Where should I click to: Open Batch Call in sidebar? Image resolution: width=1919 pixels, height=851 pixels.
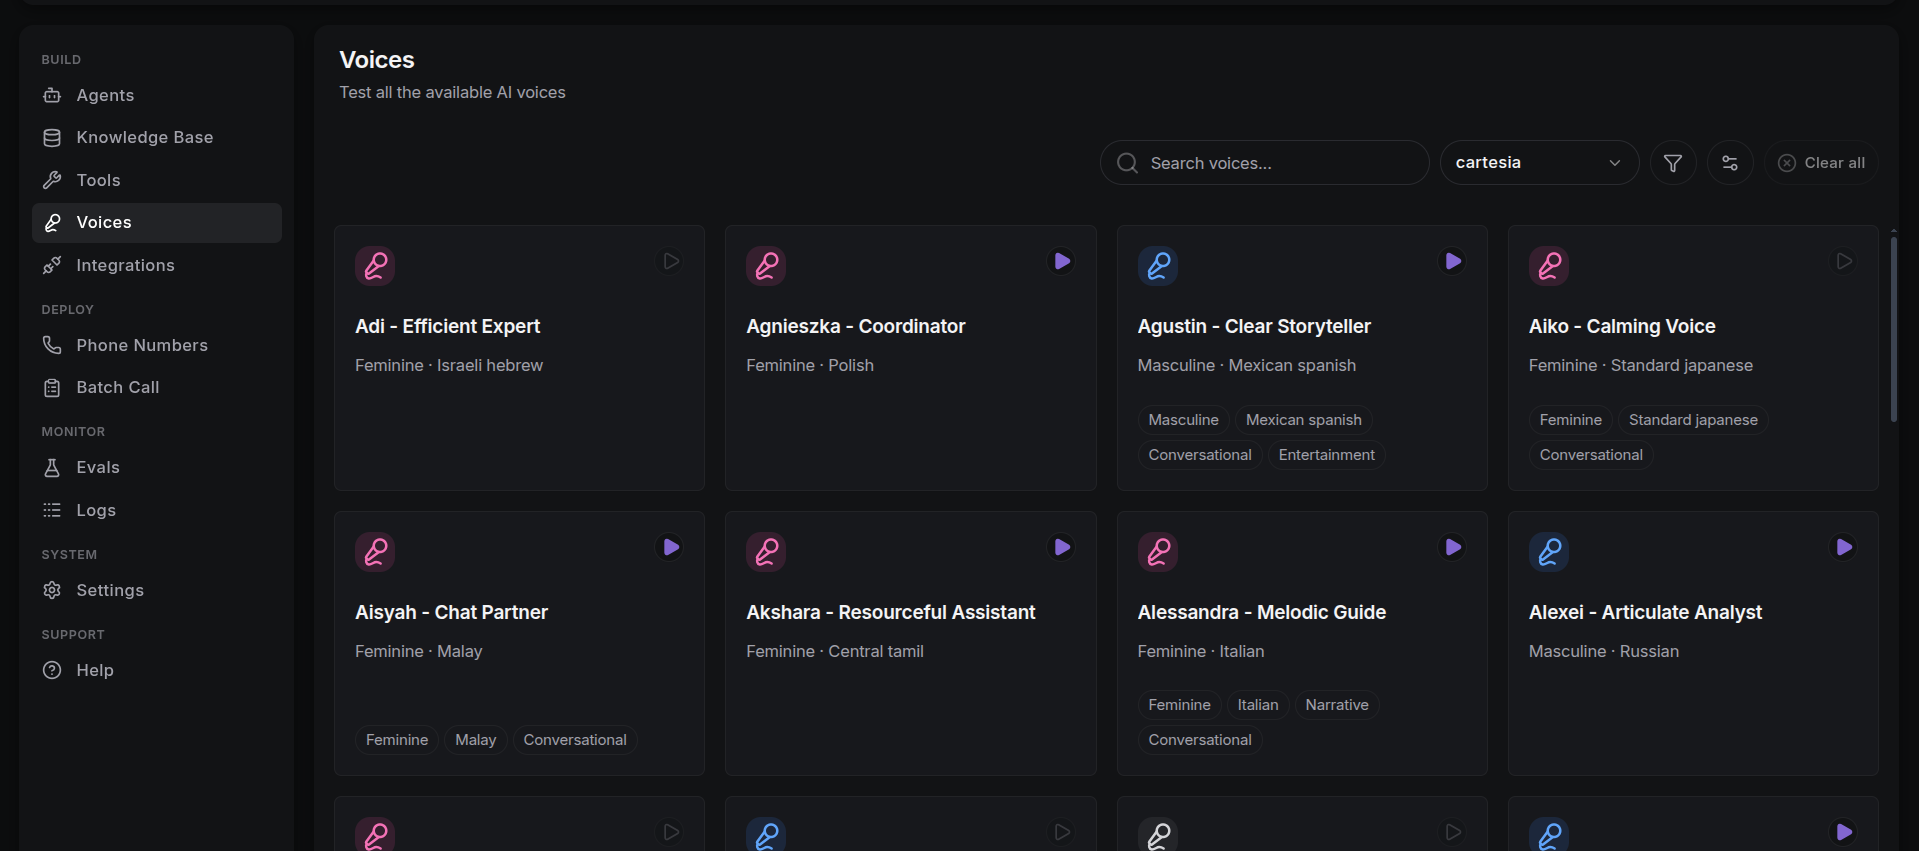[x=157, y=387]
